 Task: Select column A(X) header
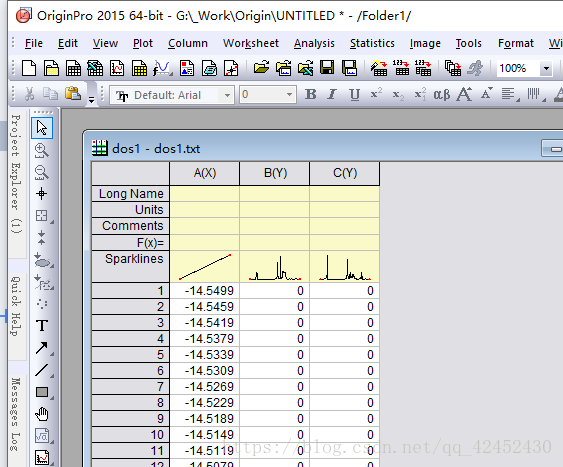205,173
